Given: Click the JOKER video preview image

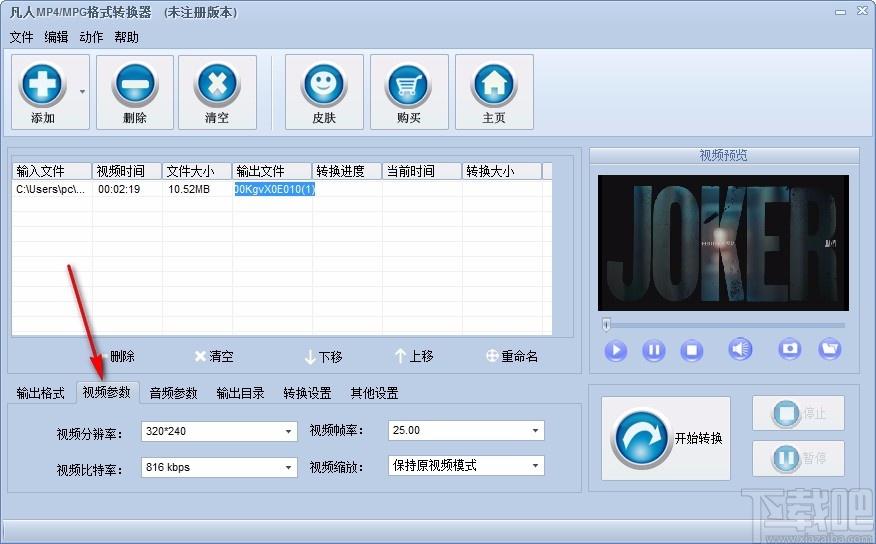Looking at the screenshot, I should pyautogui.click(x=723, y=243).
